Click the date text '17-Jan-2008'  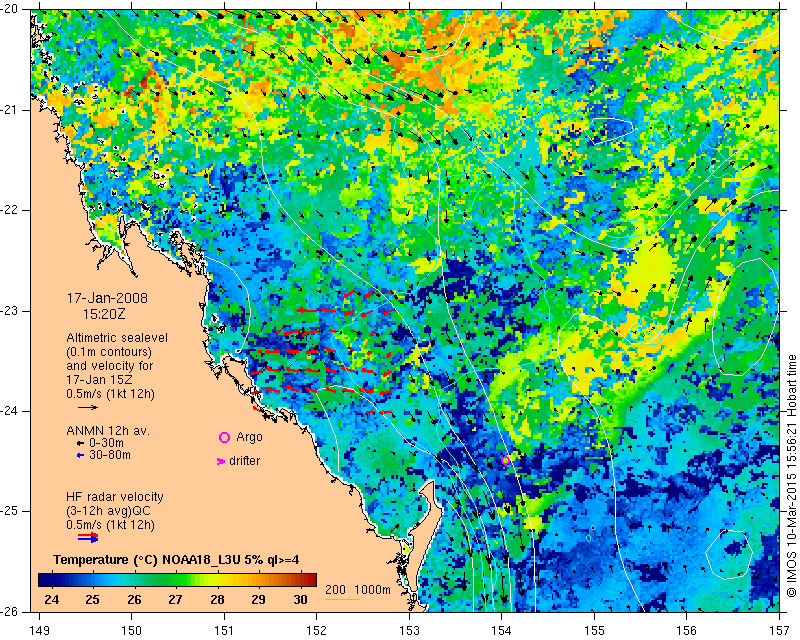click(x=107, y=298)
